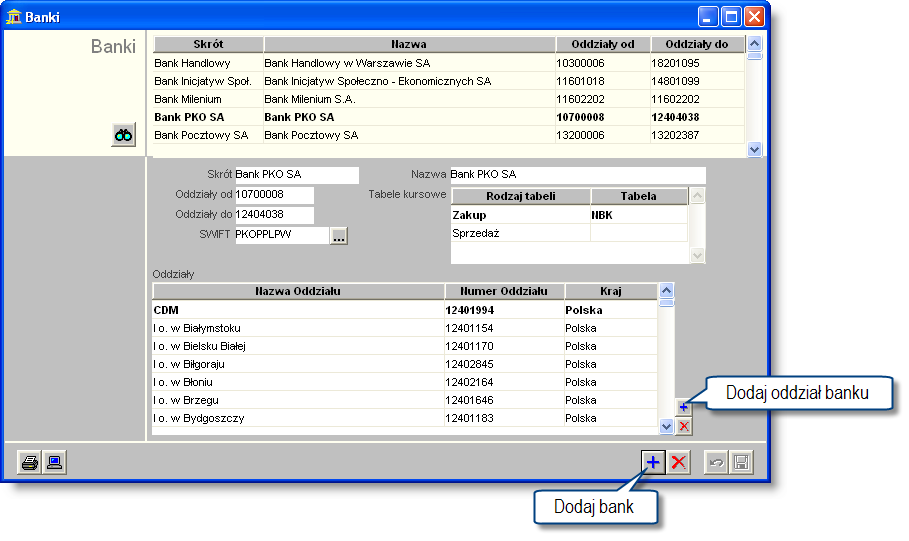Sort banks by the Nazwa column header
This screenshot has width=909, height=541.
409,44
